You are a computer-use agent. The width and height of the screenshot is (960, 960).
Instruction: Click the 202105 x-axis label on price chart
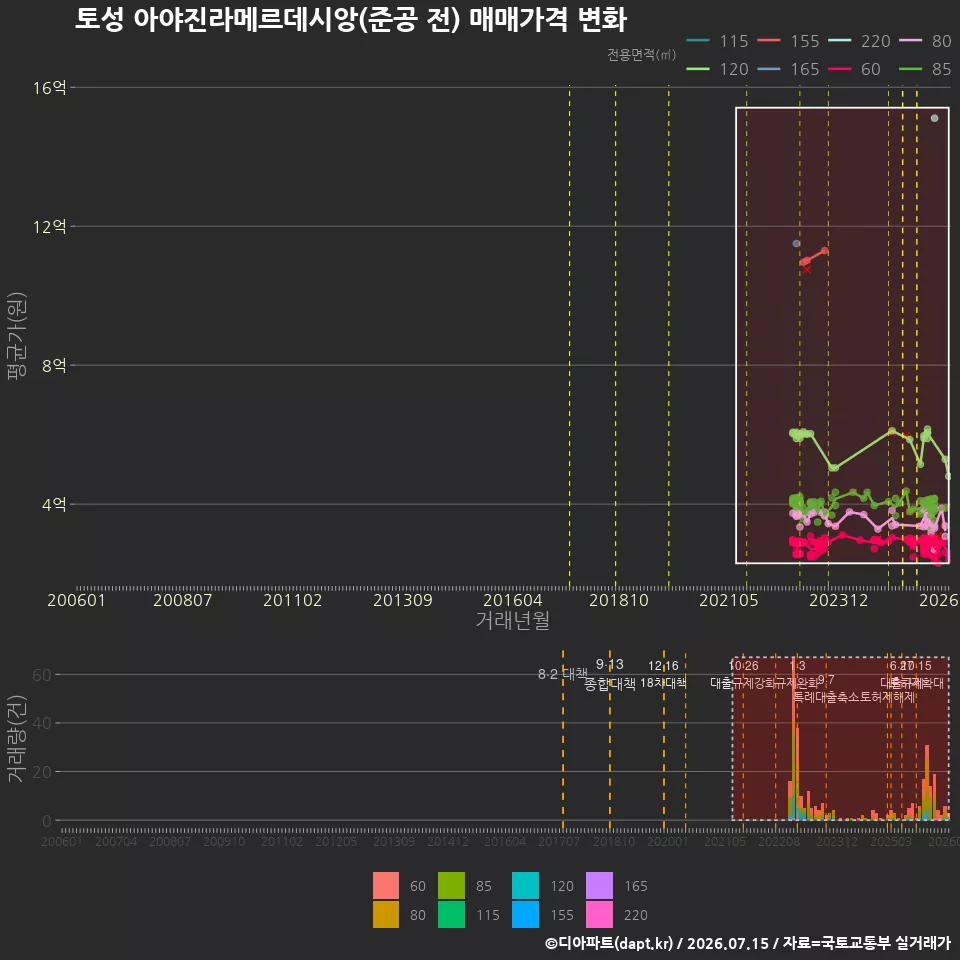pyautogui.click(x=729, y=600)
